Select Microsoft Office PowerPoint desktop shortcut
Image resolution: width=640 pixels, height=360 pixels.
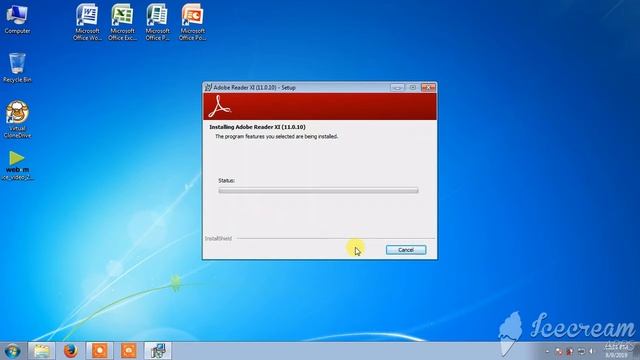(192, 22)
